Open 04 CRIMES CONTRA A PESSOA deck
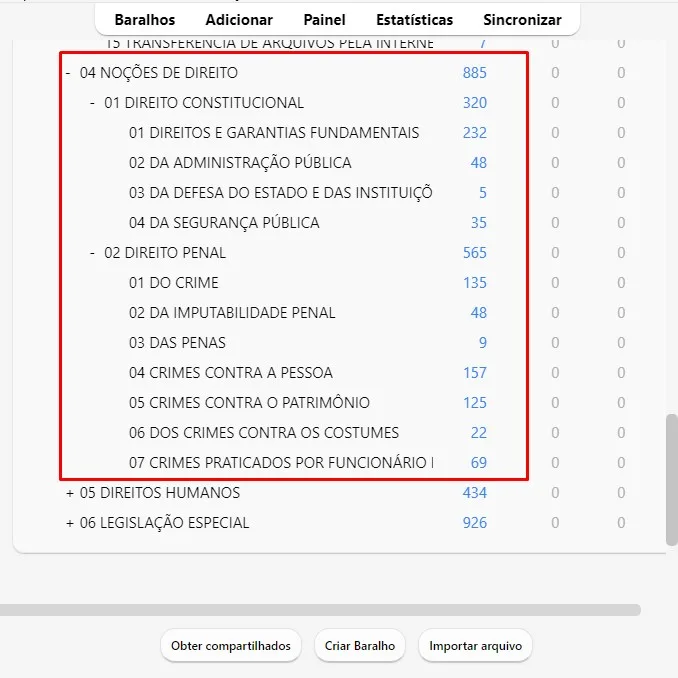This screenshot has width=678, height=678. coord(230,373)
